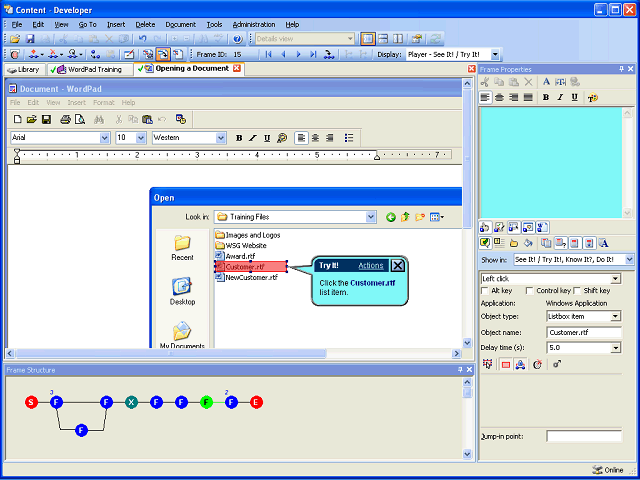Screen dimensions: 640x480
Task: Open the Administration menu
Action: coord(254,24)
